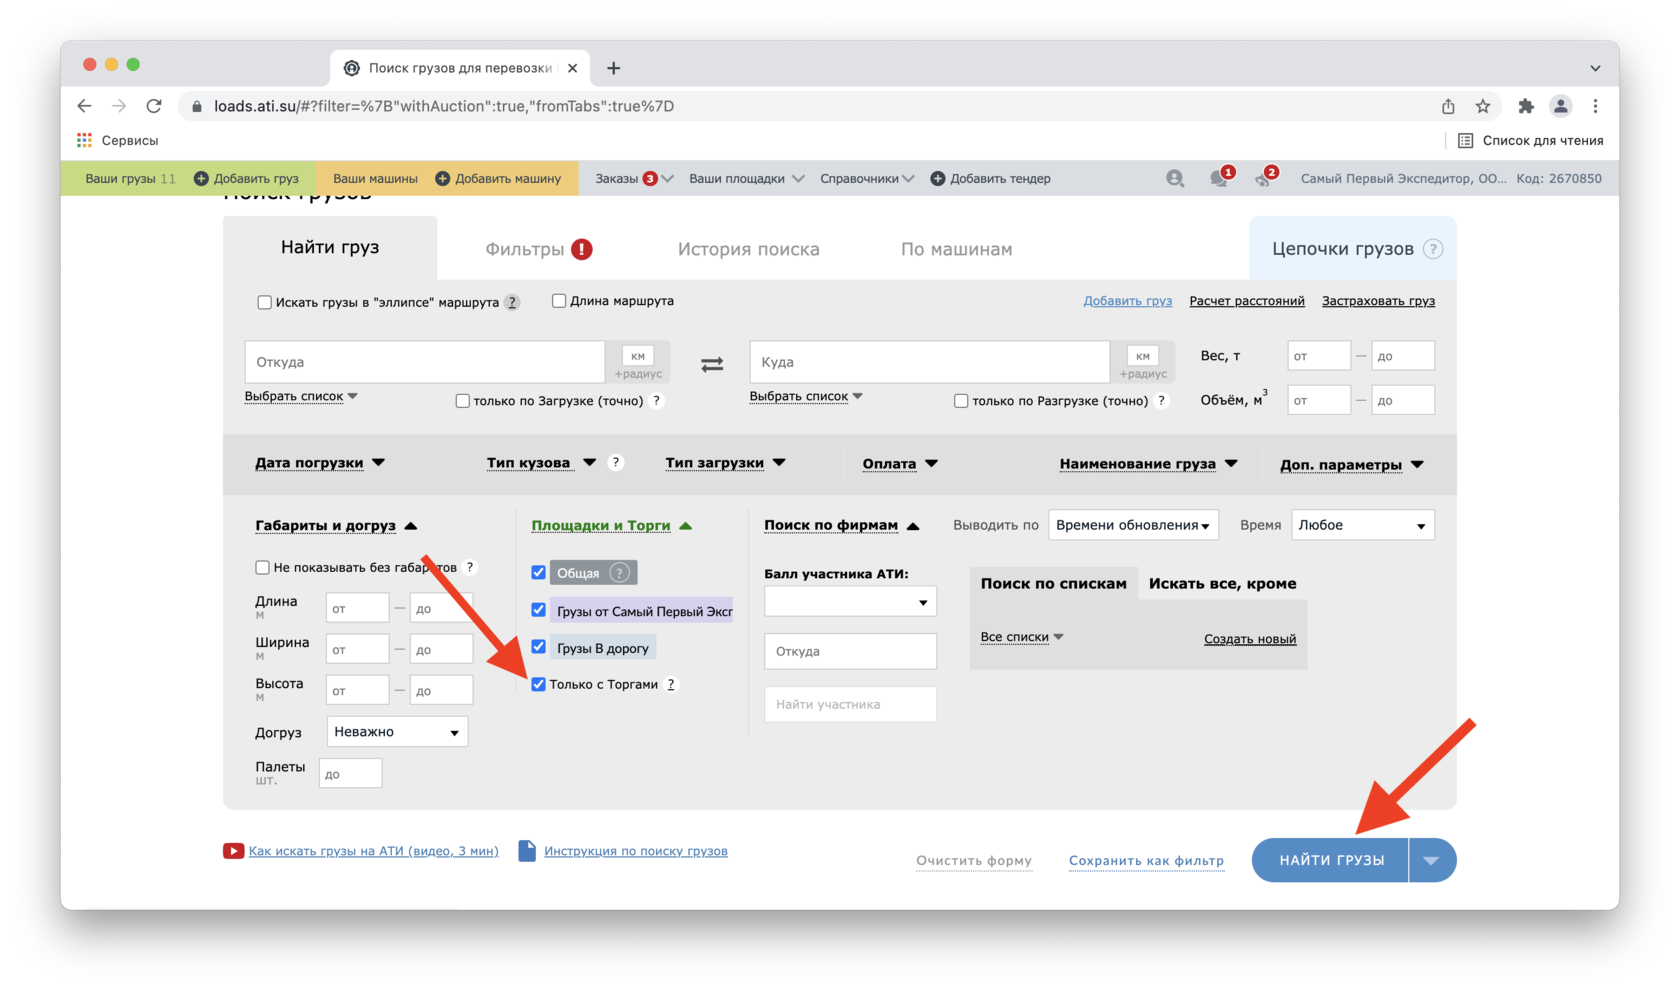Collapse Габариты и догруз section
This screenshot has height=990, width=1680.
click(x=336, y=526)
